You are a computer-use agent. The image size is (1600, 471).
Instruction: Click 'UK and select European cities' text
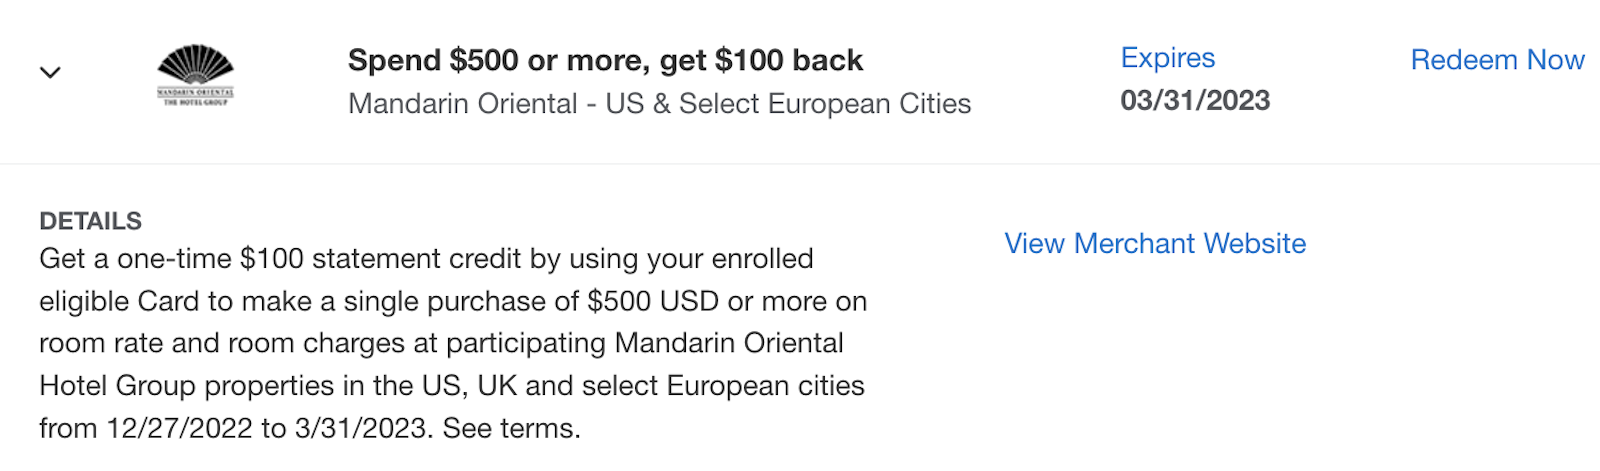coord(670,386)
